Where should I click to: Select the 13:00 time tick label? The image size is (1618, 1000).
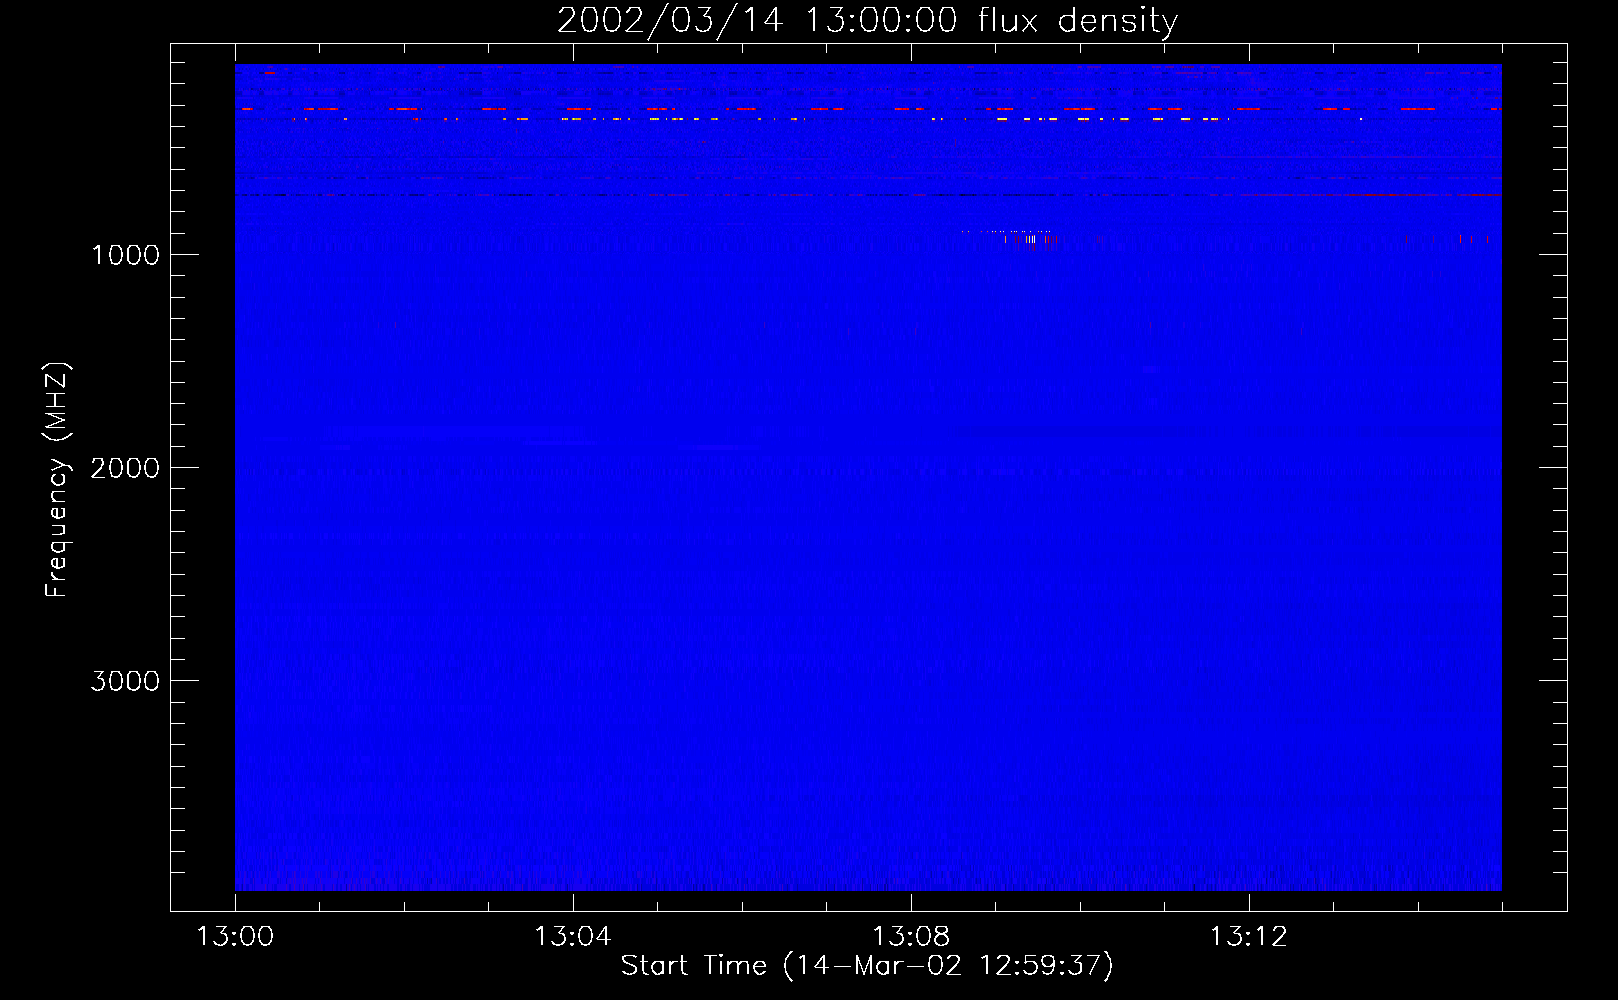point(235,937)
